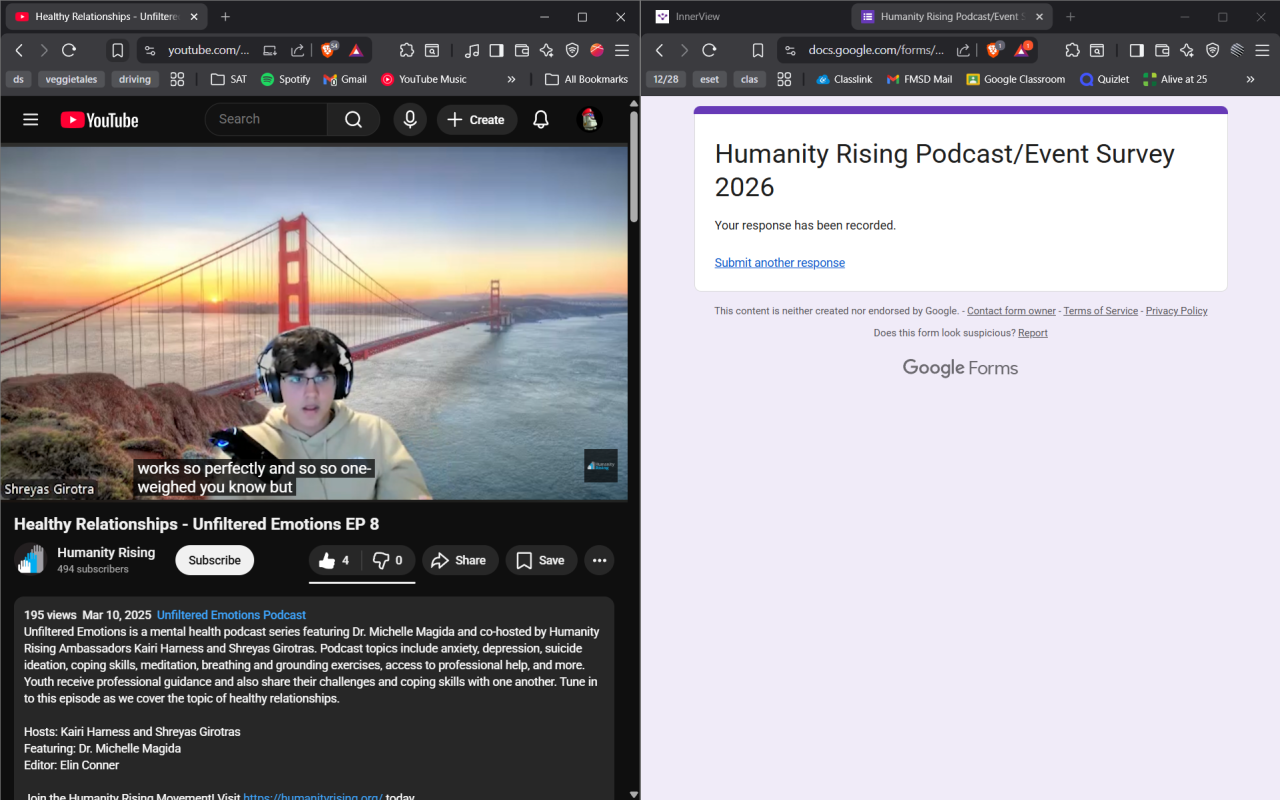Like the Healthy Relationships video
The image size is (1280, 800).
tap(335, 561)
